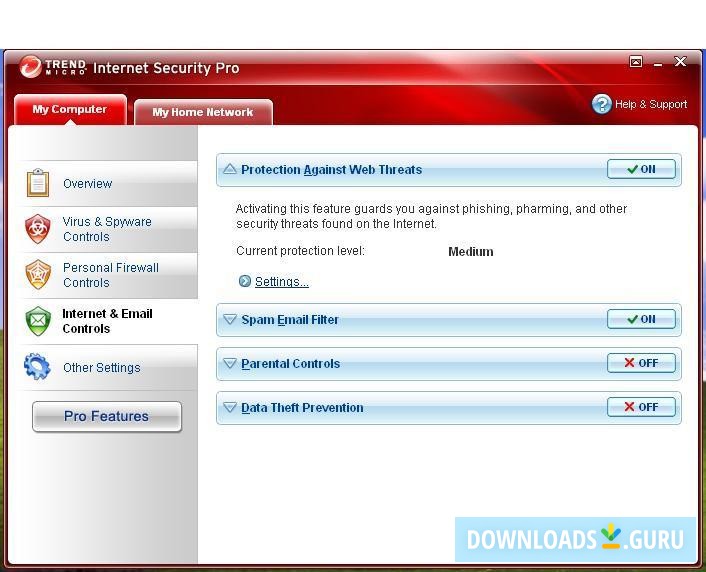The height and width of the screenshot is (572, 706).
Task: Click the compact view icon in title bar
Action: point(636,62)
